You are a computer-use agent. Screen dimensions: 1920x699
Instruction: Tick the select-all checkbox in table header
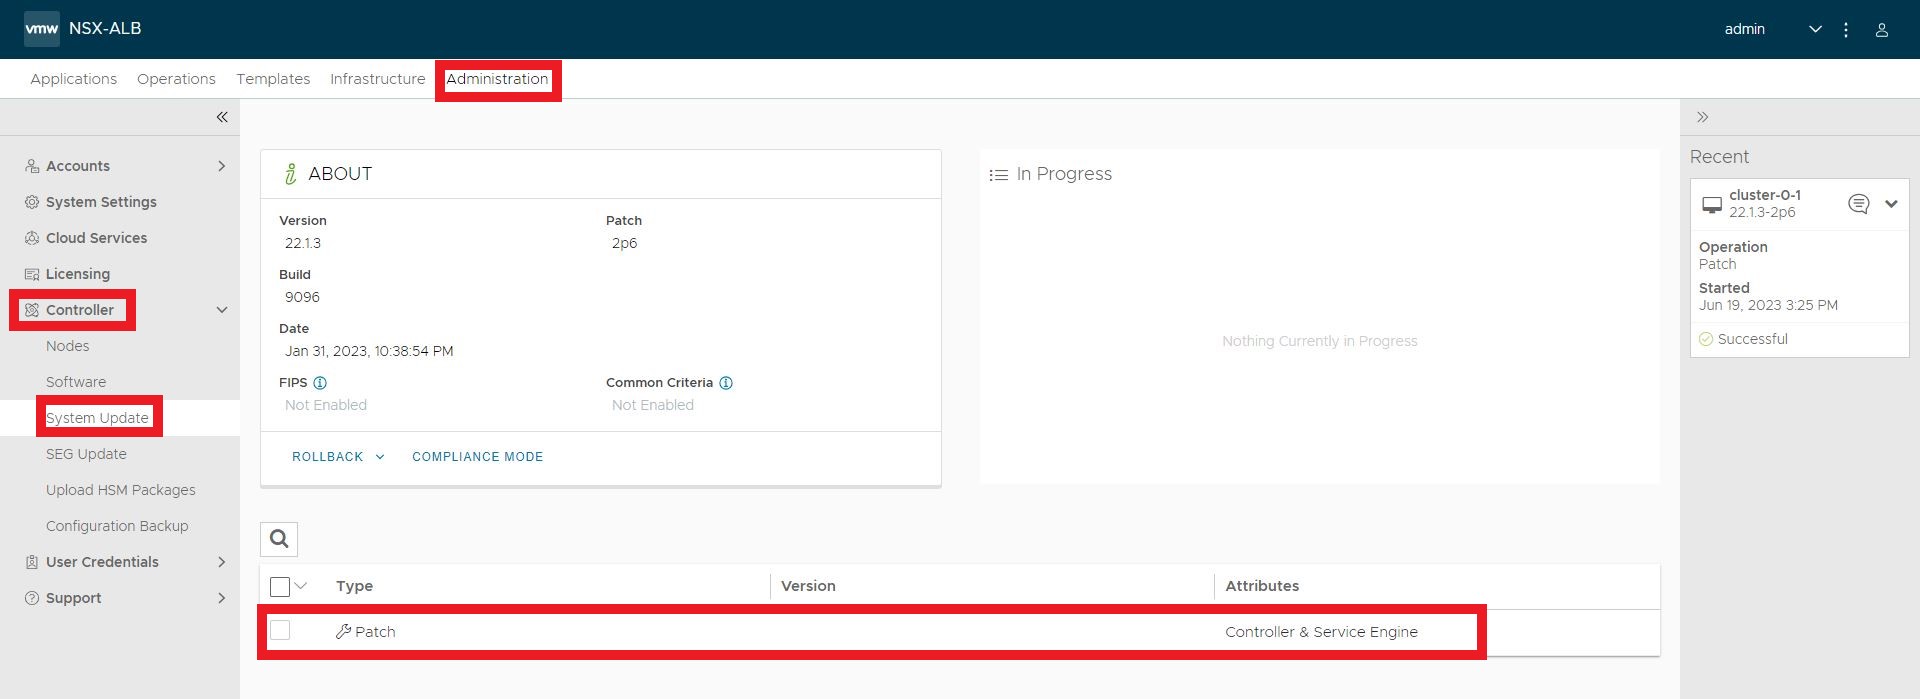pyautogui.click(x=280, y=587)
